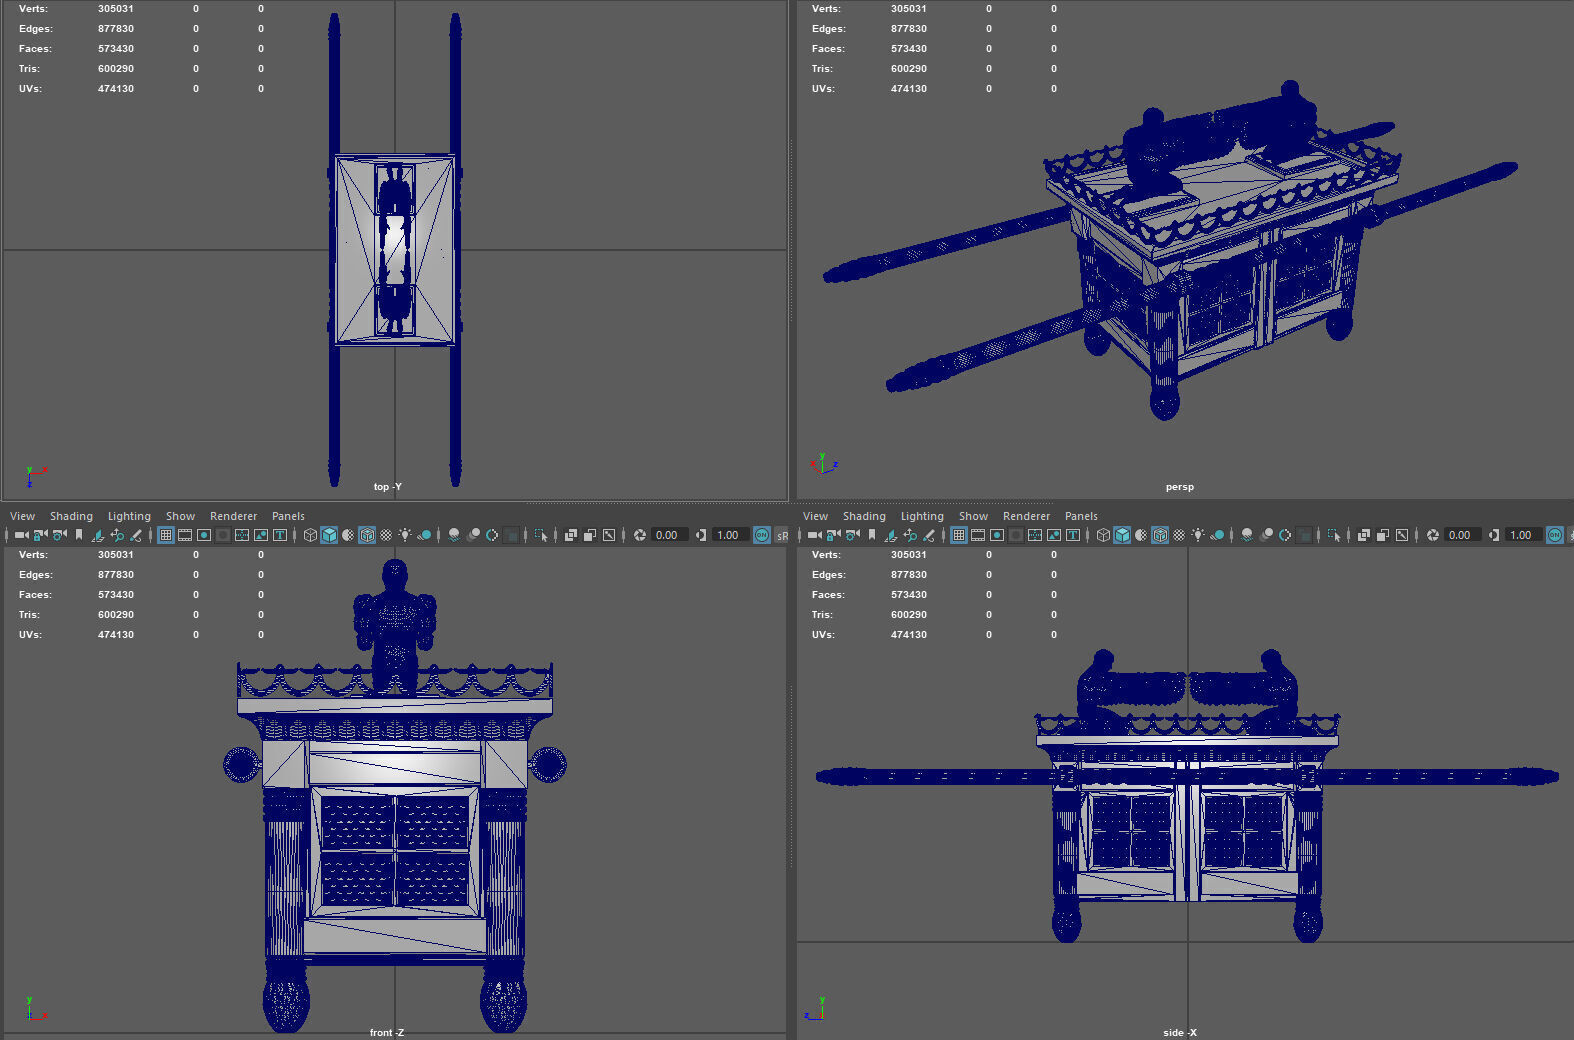
Task: Toggle Field Chart in front panel toolbar
Action: 242,535
